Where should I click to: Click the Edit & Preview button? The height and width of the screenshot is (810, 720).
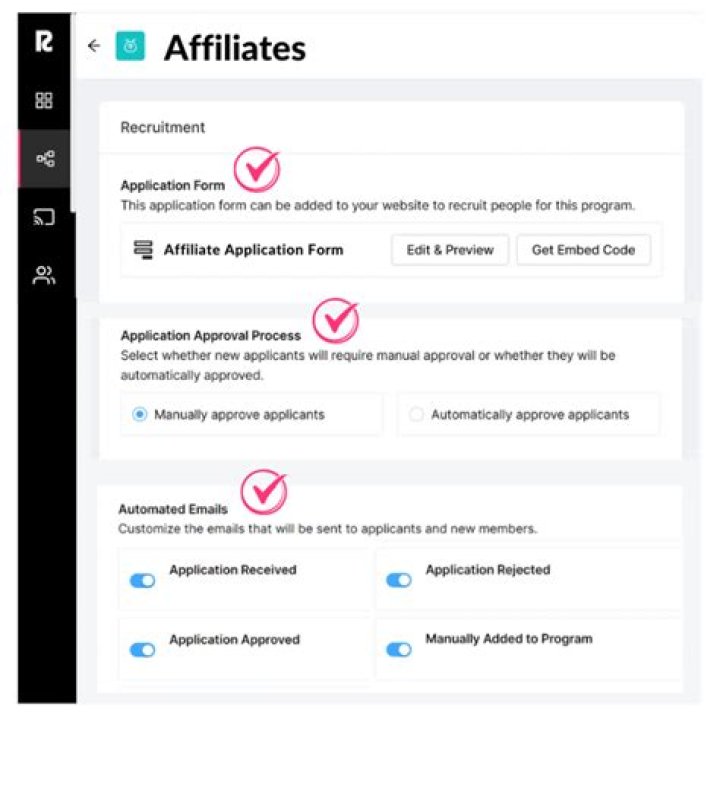[x=450, y=250]
